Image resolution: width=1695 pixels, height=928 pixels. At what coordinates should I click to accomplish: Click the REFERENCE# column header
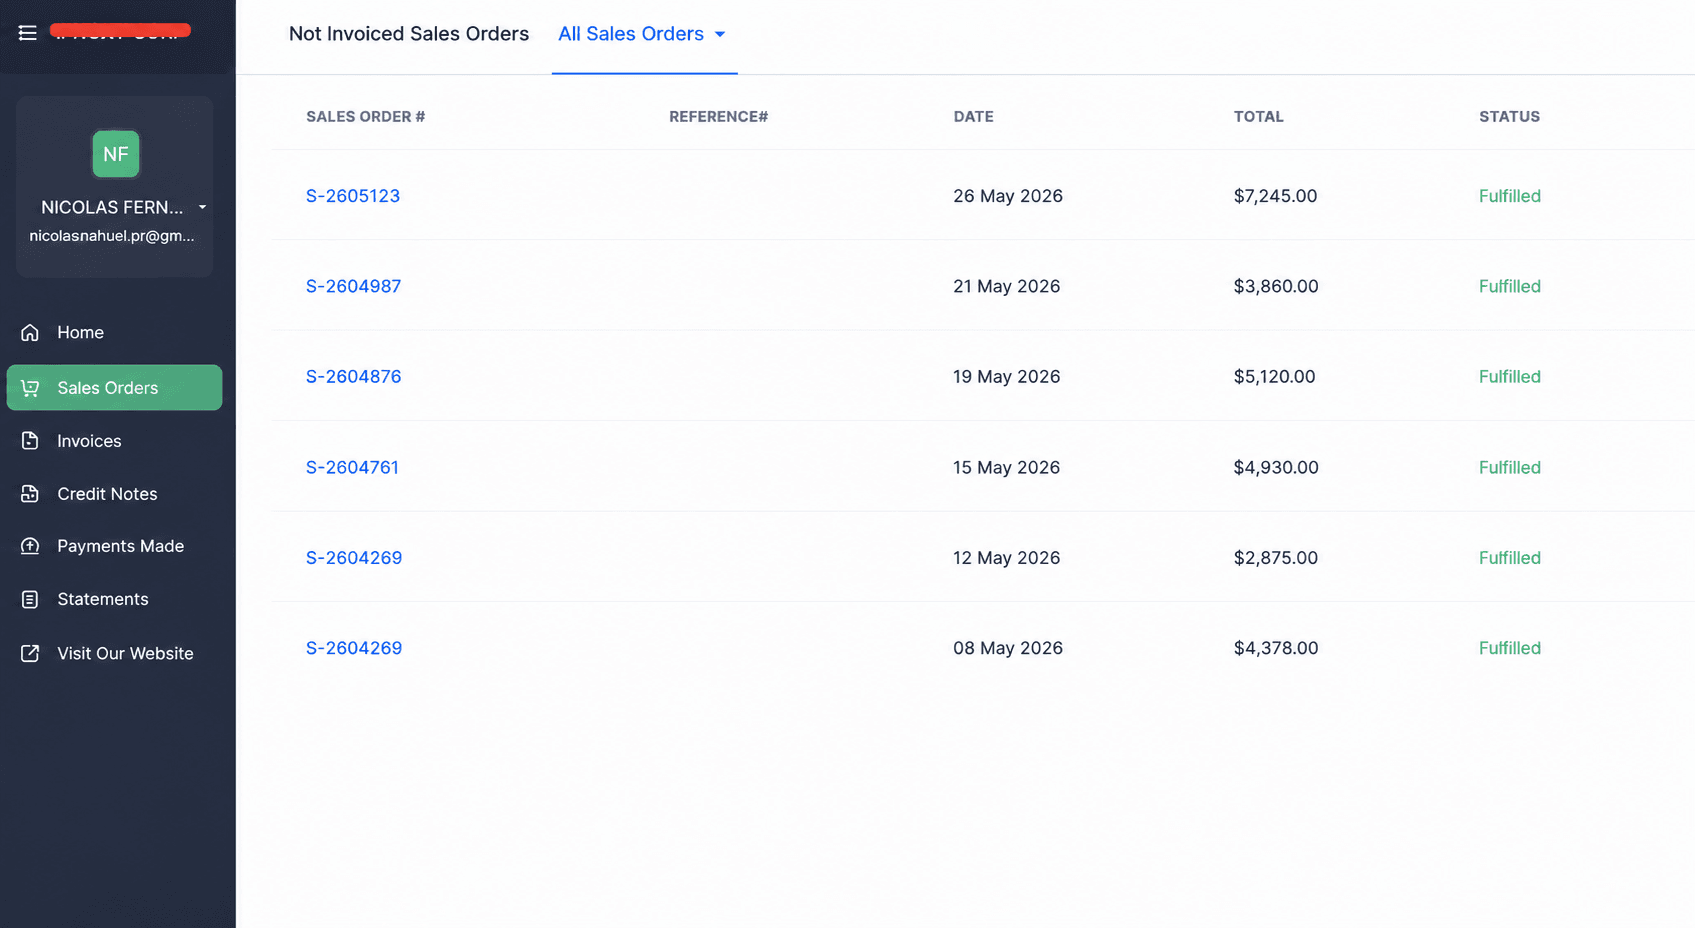(719, 117)
